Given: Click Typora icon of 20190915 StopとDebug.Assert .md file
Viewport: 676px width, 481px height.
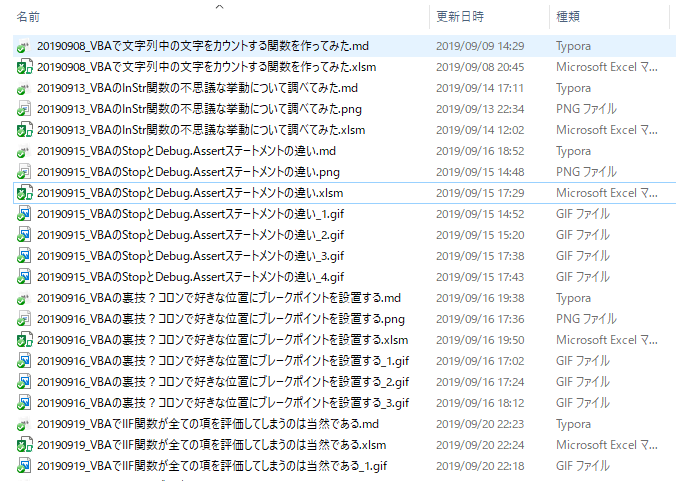Looking at the screenshot, I should [x=24, y=151].
